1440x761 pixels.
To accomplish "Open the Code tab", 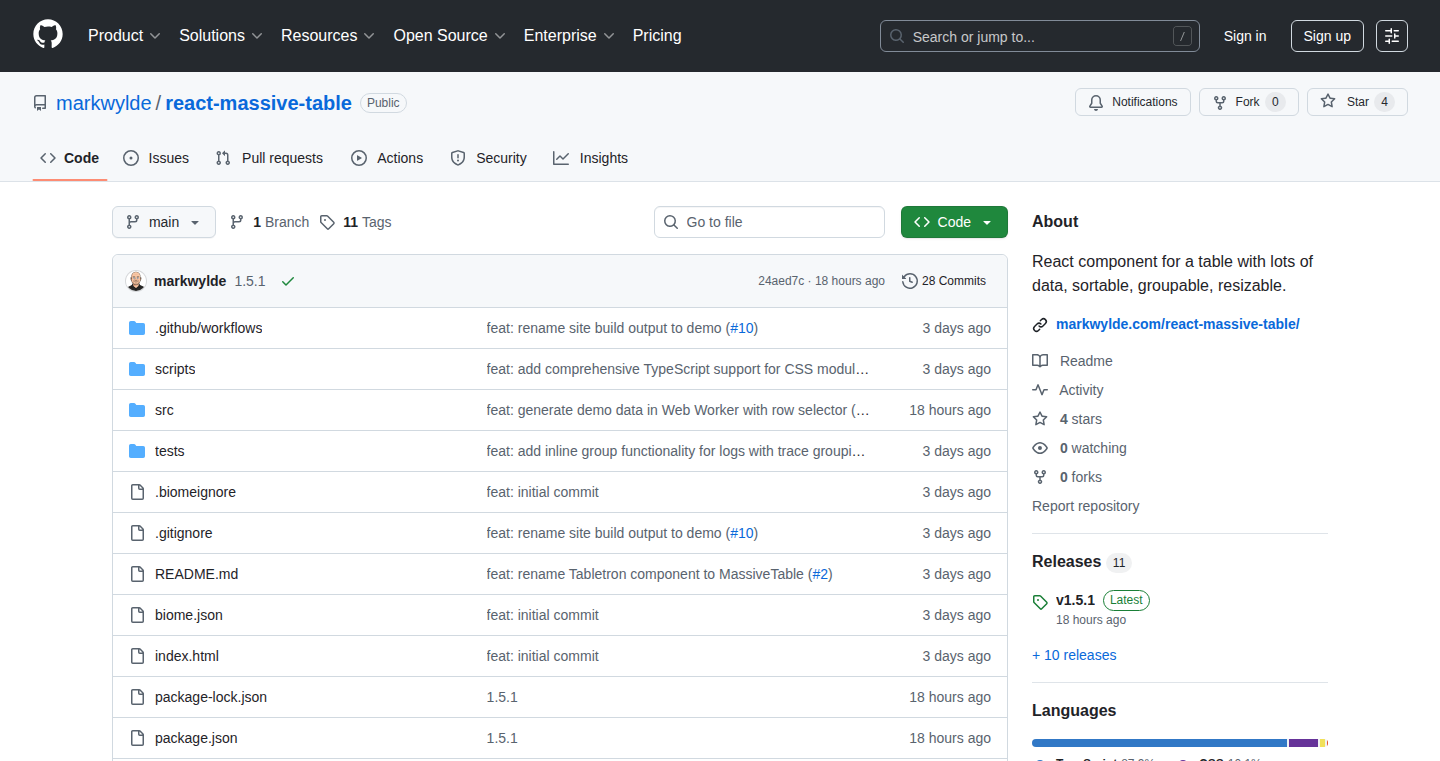I will 70,158.
